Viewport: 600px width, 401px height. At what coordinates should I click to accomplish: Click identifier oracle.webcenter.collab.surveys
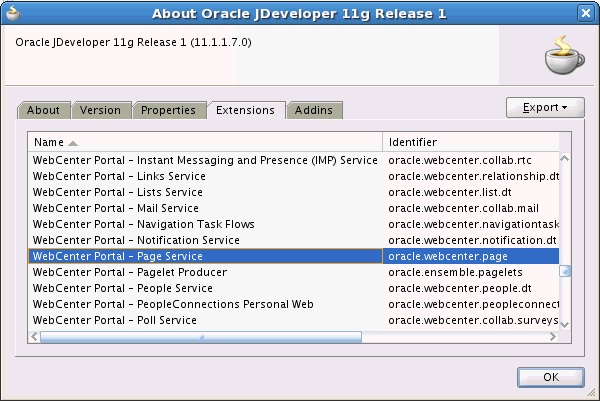pos(473,320)
